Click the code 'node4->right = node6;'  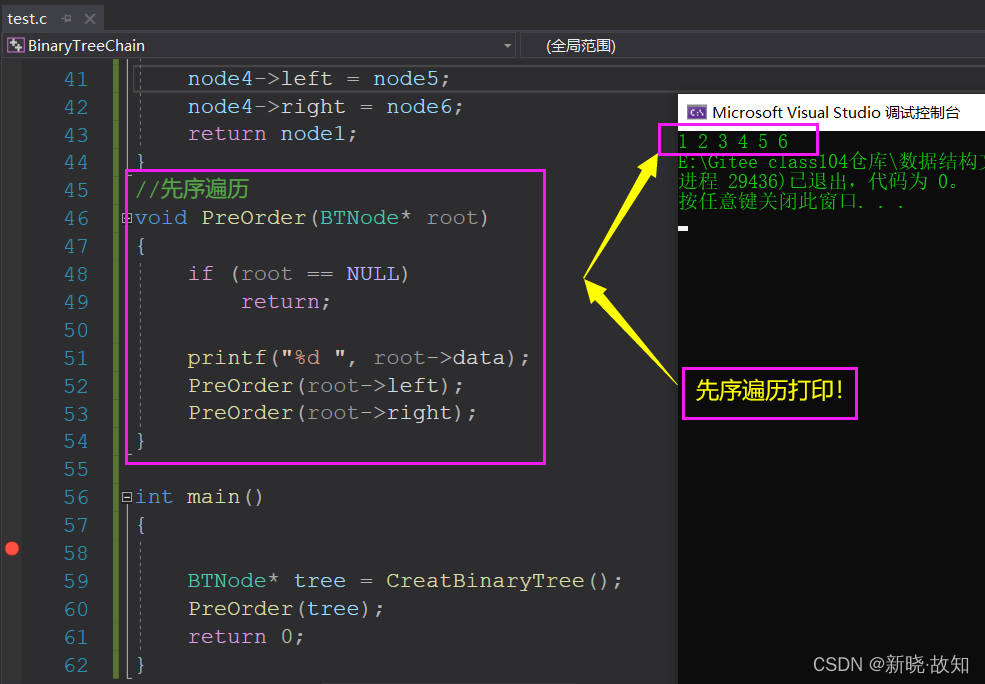pyautogui.click(x=325, y=107)
